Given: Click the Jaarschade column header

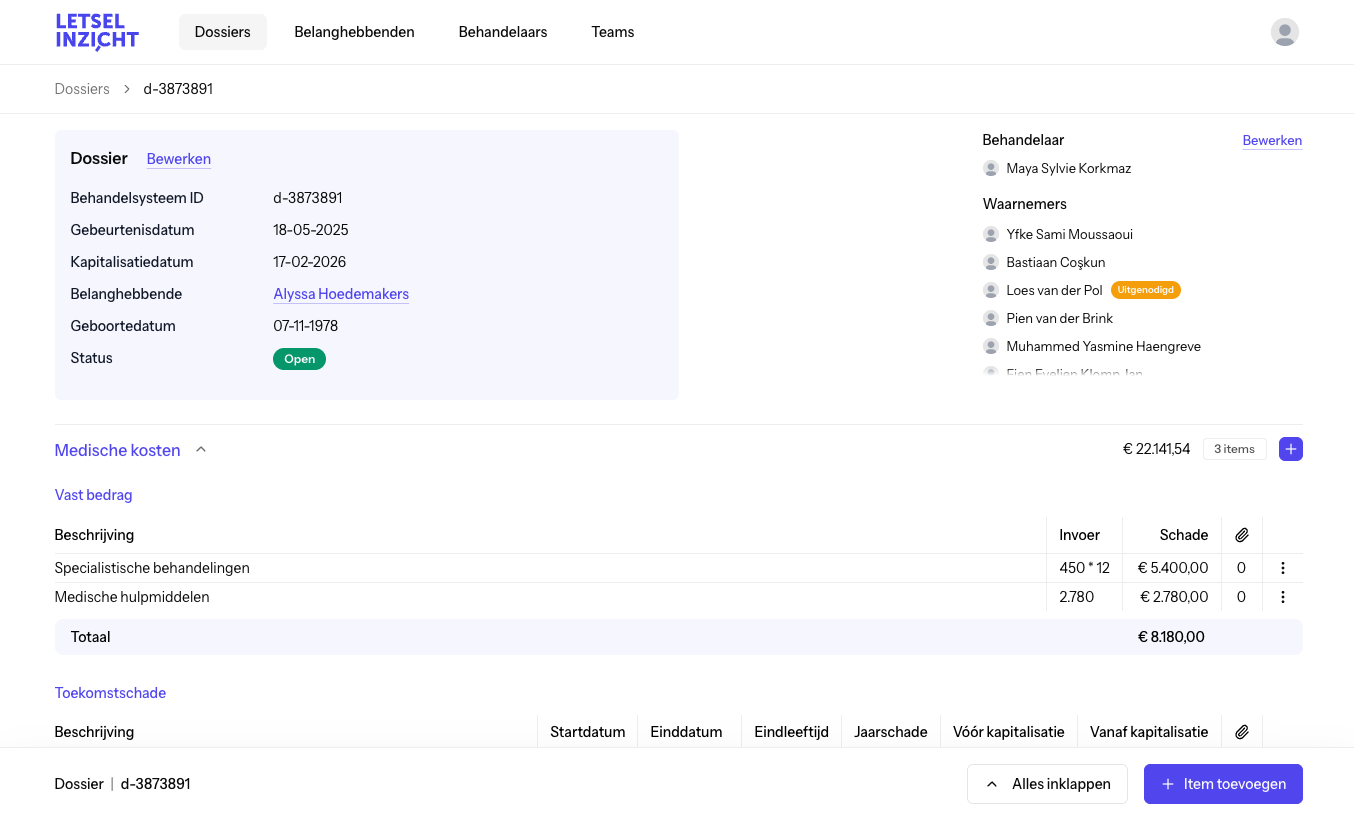Looking at the screenshot, I should click(890, 732).
